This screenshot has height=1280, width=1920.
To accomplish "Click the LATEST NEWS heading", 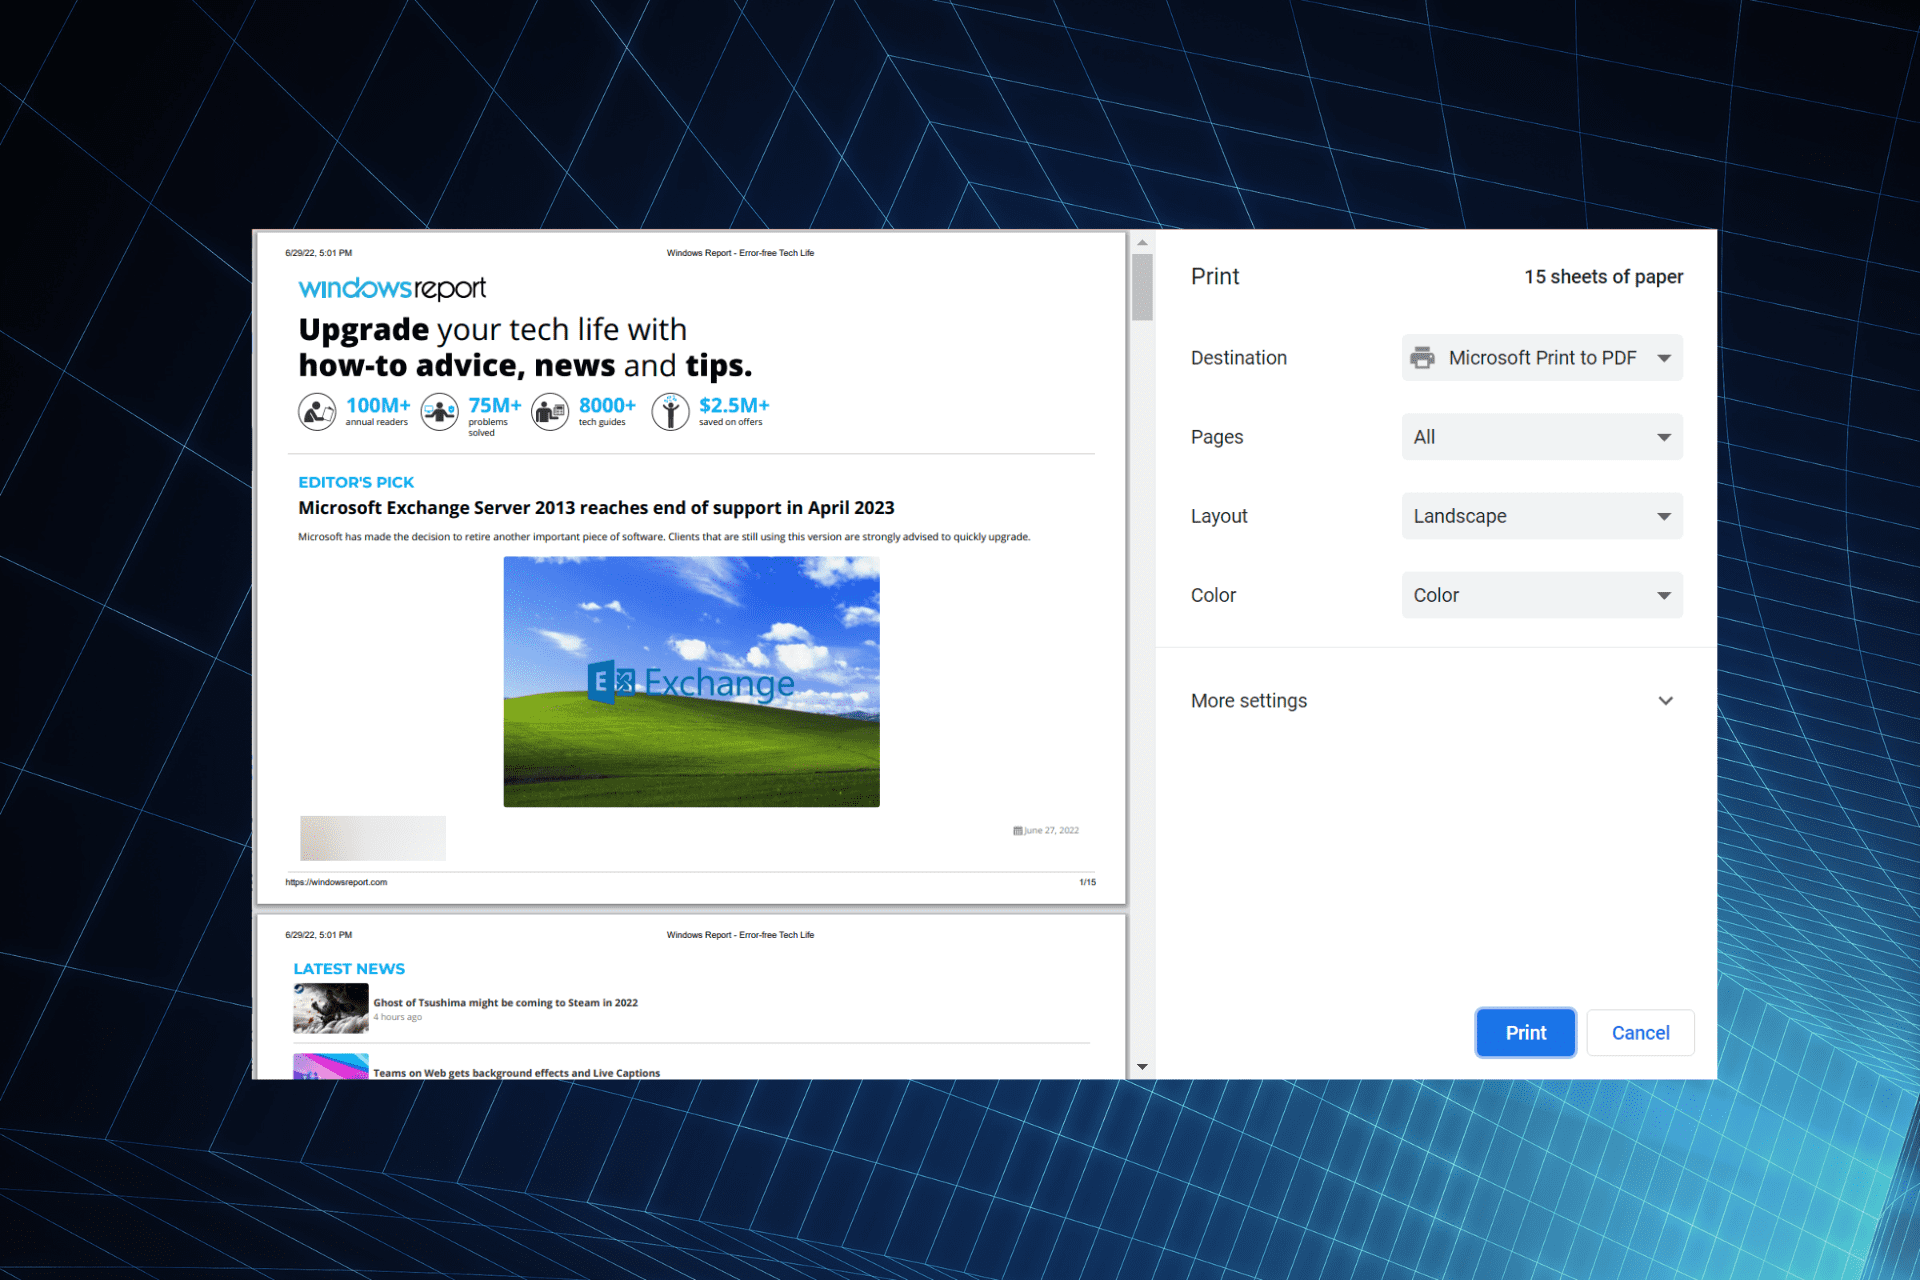I will (x=349, y=969).
